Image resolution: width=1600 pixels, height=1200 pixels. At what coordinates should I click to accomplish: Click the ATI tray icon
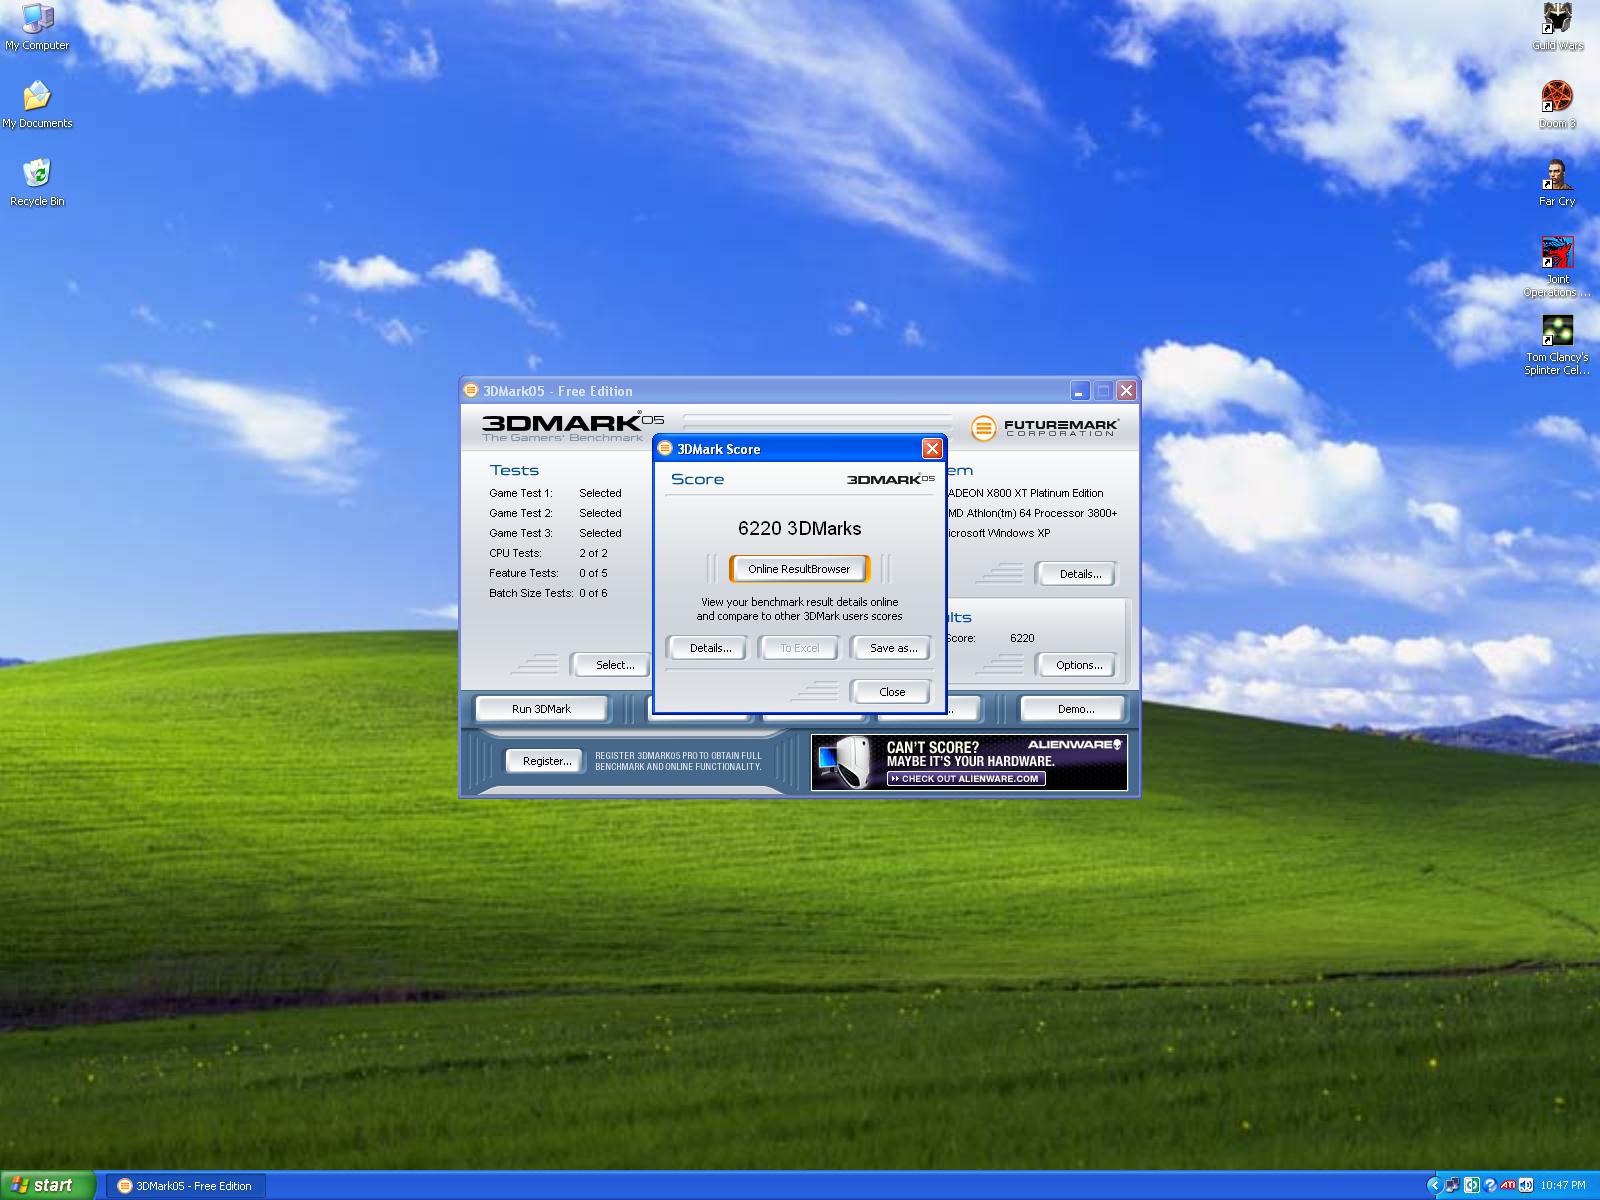click(x=1508, y=1185)
